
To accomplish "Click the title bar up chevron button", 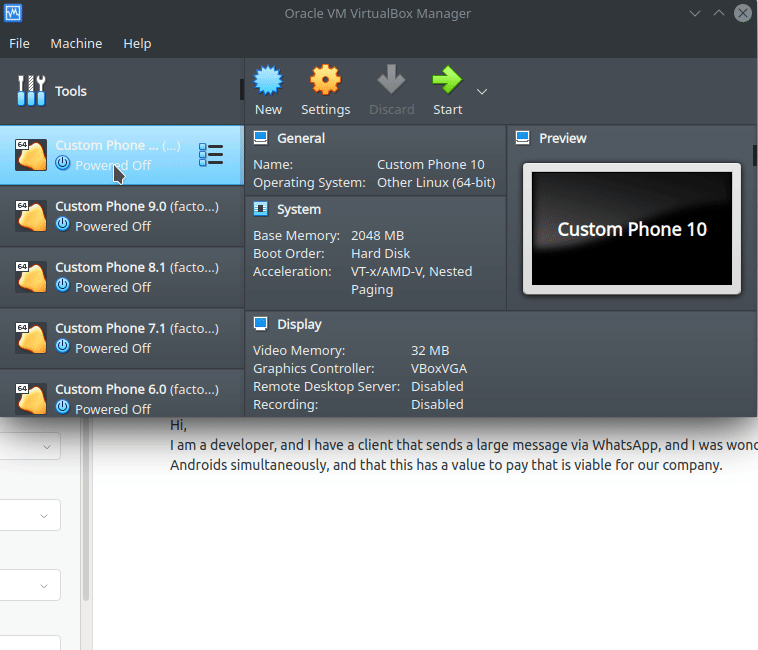I will pos(719,13).
